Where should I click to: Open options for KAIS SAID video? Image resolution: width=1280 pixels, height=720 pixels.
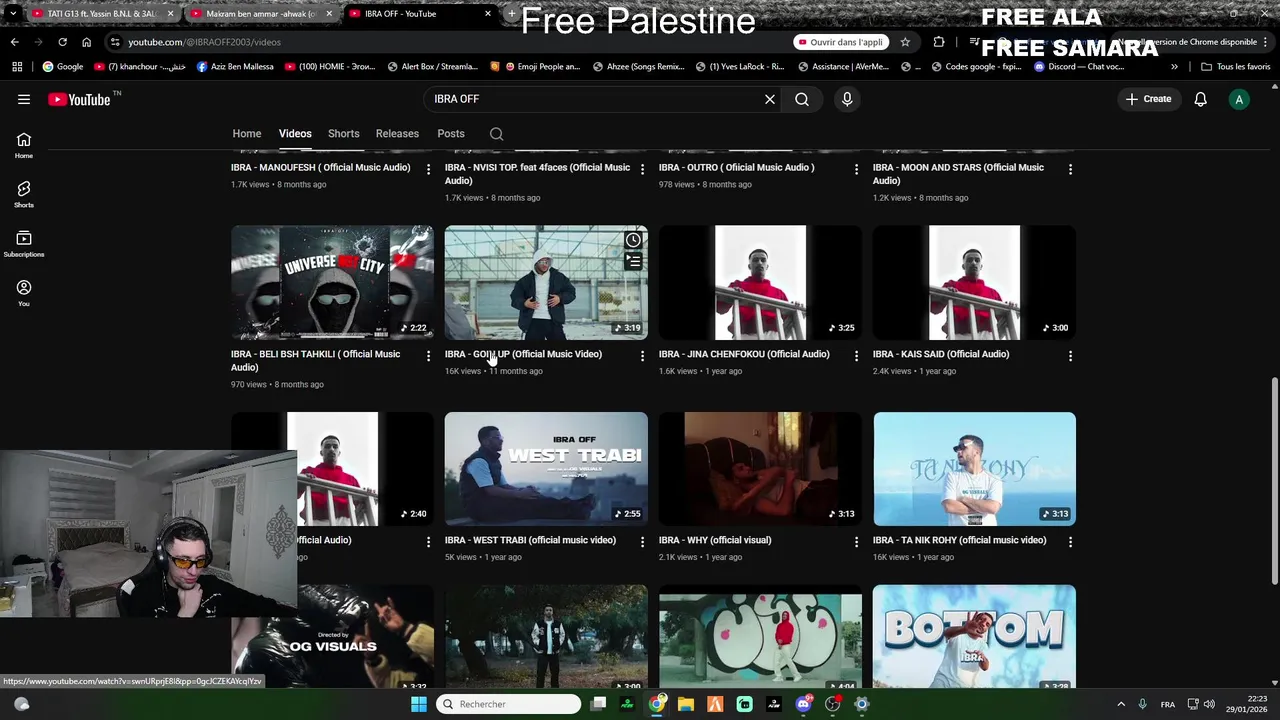coord(1070,356)
